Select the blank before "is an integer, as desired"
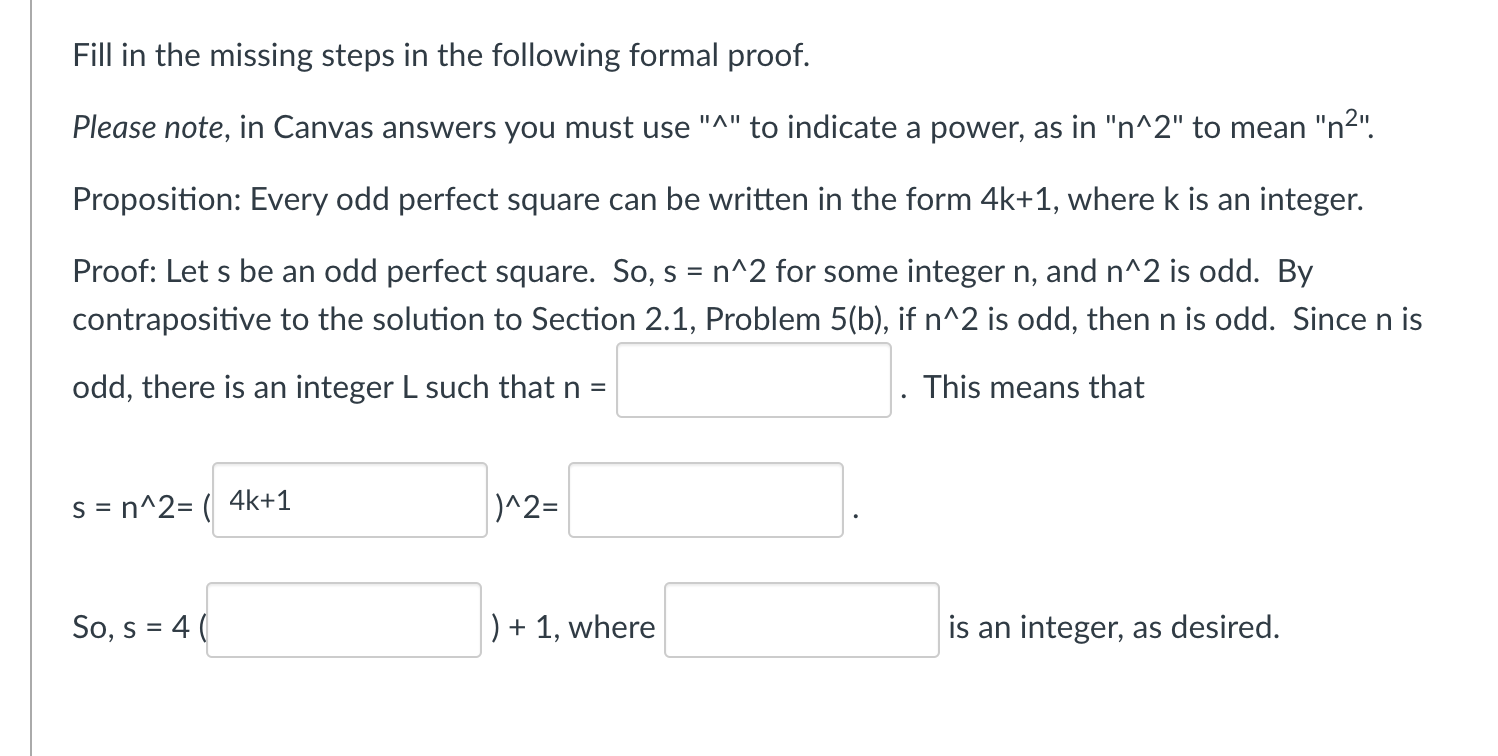The width and height of the screenshot is (1498, 756). click(x=801, y=620)
